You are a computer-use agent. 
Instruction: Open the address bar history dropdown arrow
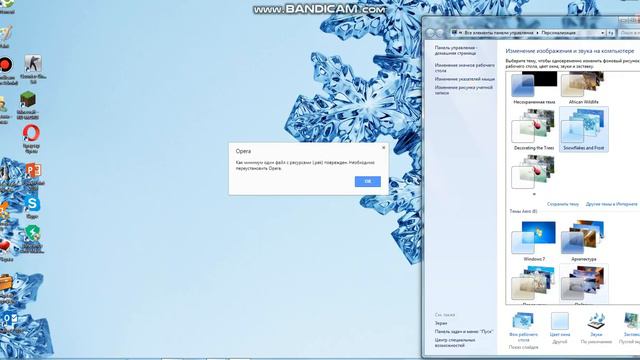point(602,33)
